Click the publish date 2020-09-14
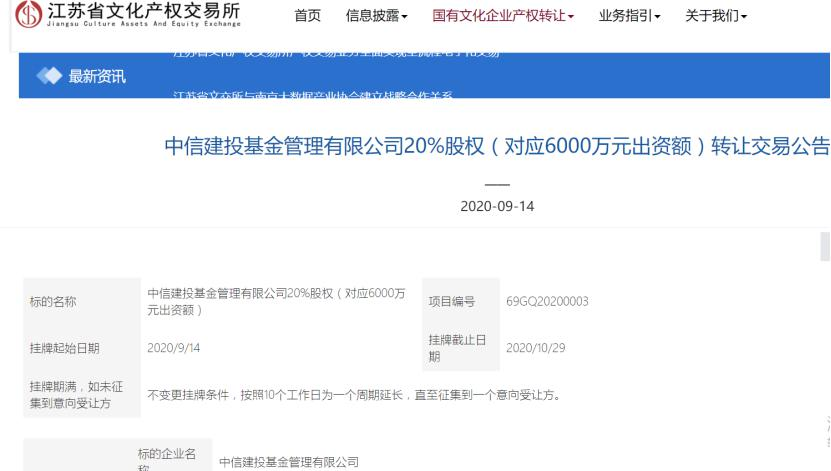This screenshot has width=831, height=471. point(497,206)
